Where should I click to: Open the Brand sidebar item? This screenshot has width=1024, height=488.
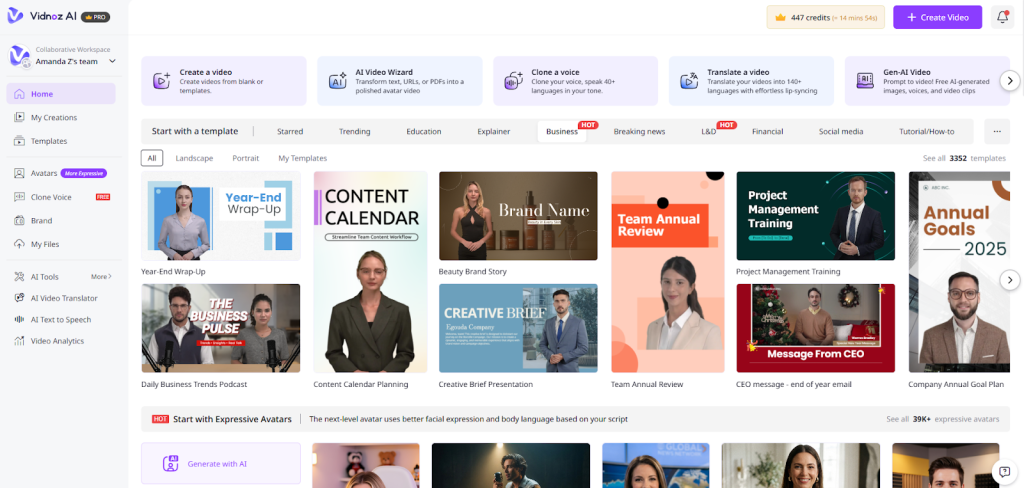[x=41, y=220]
